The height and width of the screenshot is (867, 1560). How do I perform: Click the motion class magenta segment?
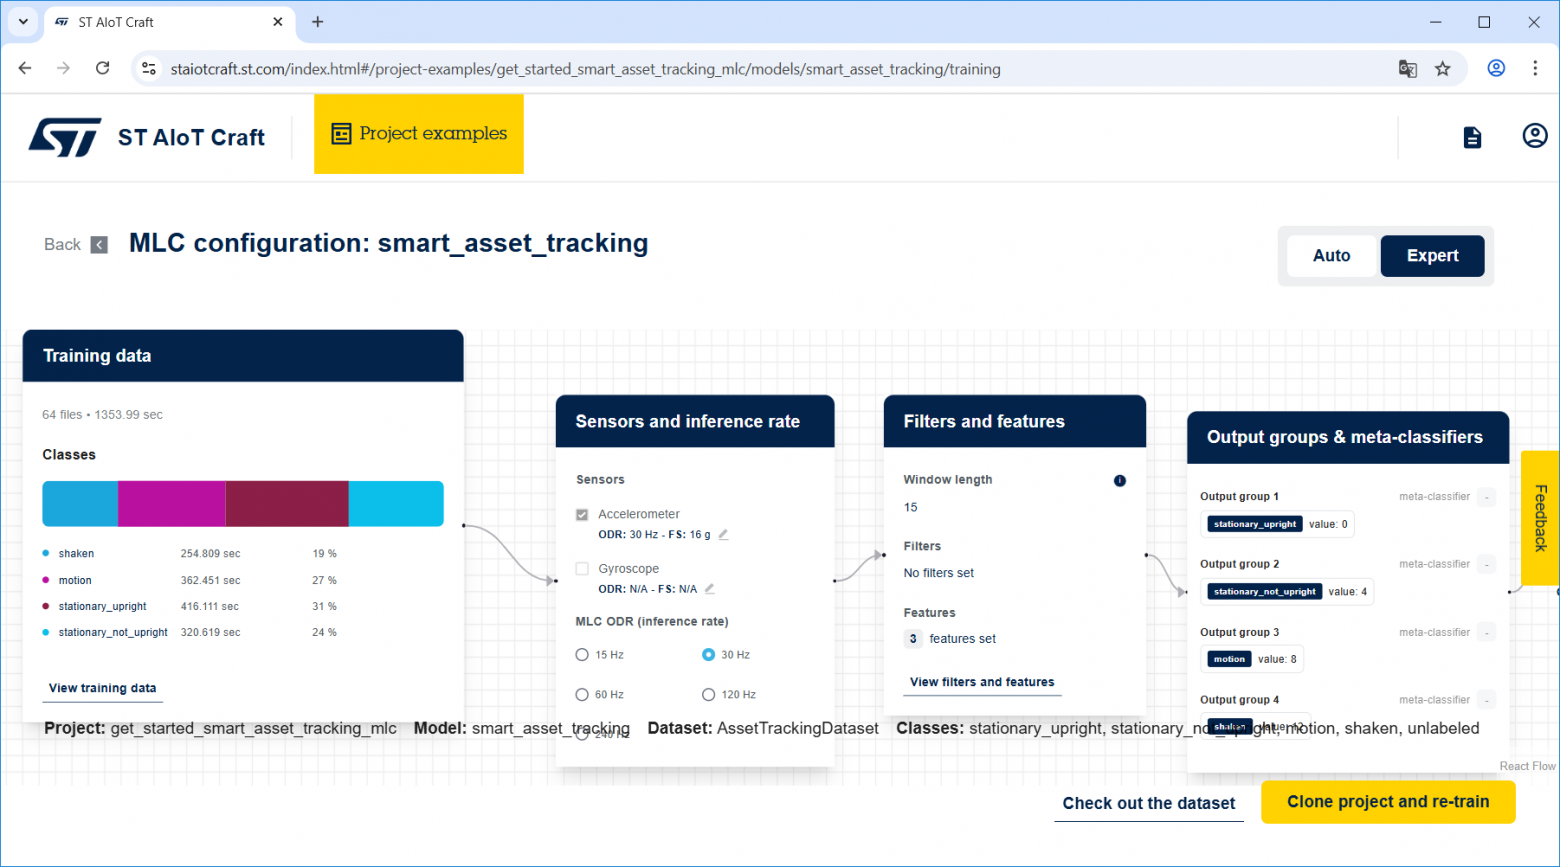coord(172,504)
